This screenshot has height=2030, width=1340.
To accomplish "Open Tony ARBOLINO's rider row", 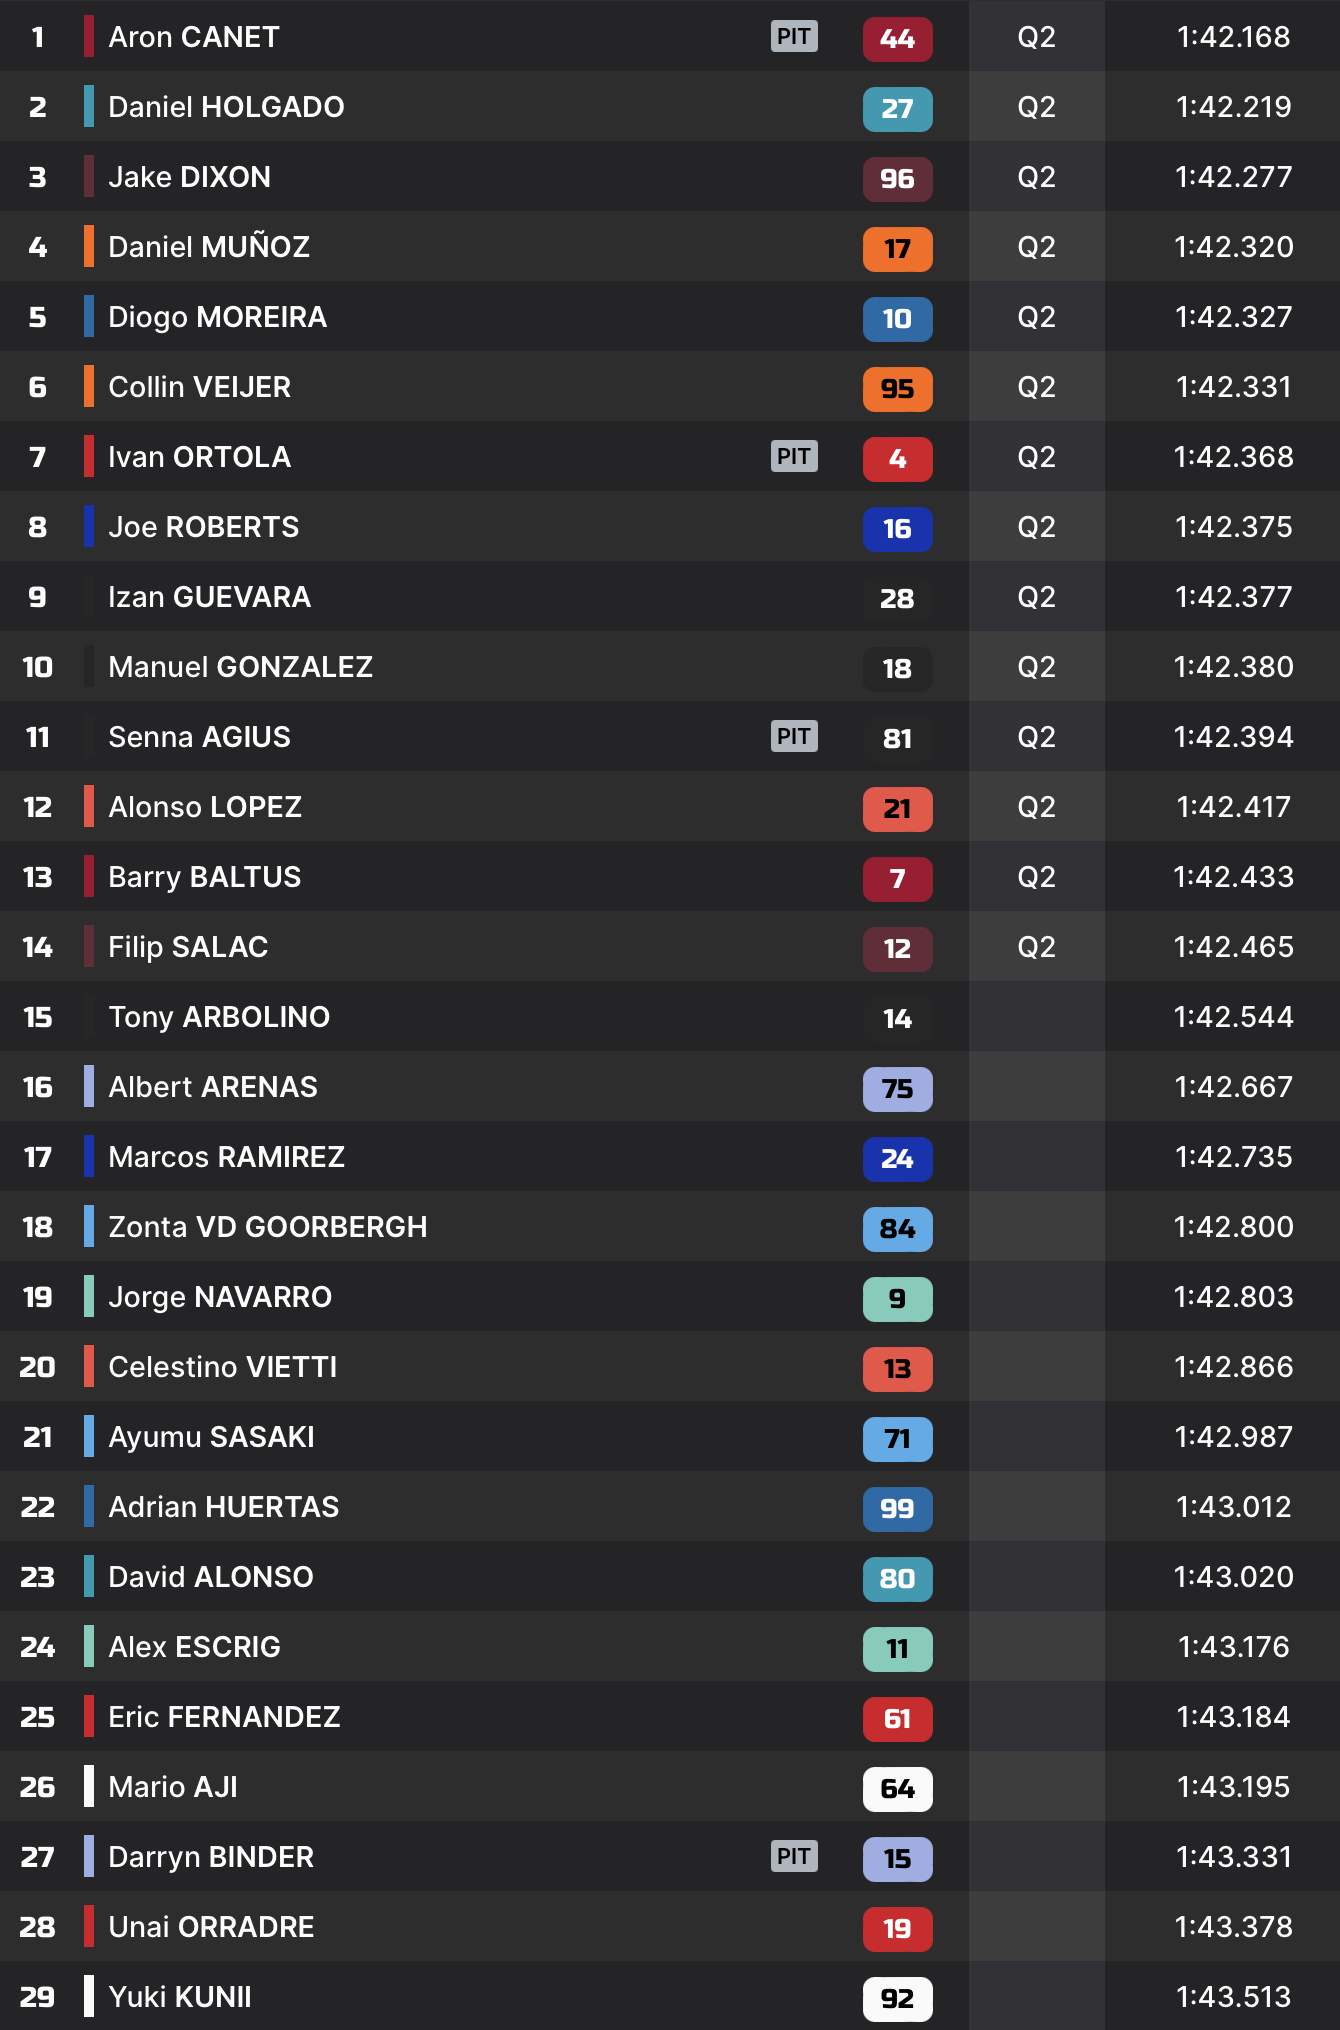I will click(x=219, y=1017).
